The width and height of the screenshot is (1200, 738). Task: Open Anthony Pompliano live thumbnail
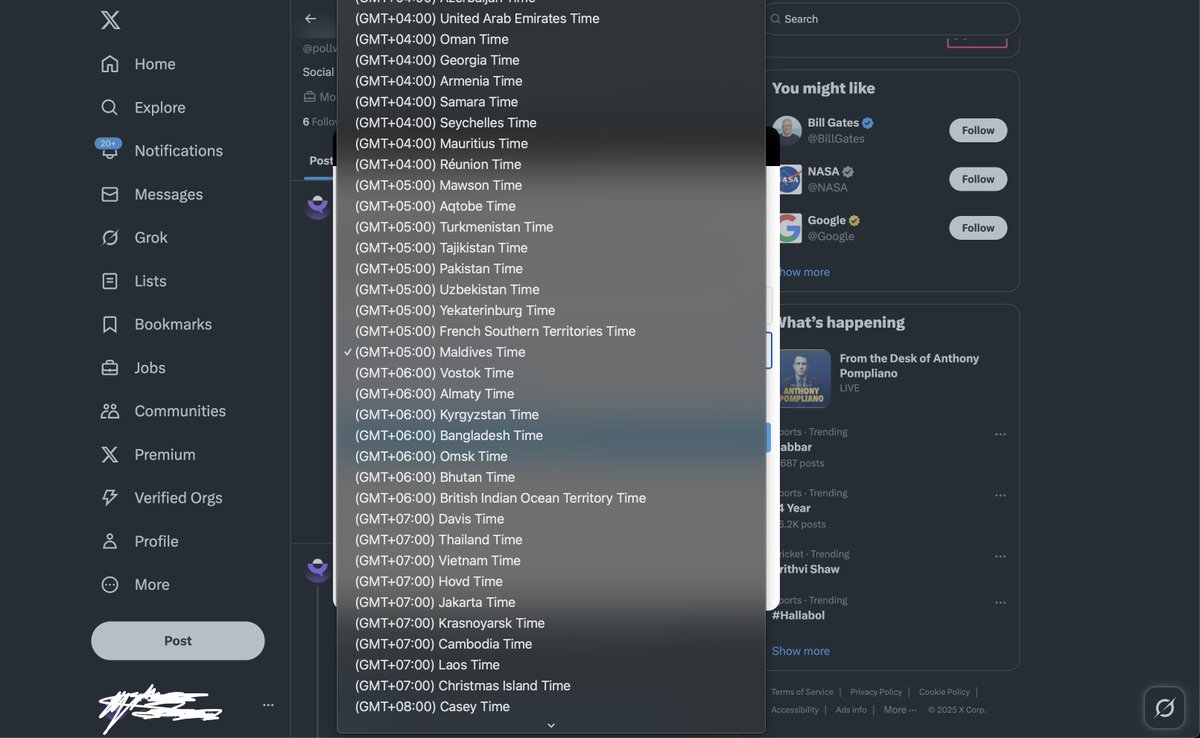[x=804, y=378]
